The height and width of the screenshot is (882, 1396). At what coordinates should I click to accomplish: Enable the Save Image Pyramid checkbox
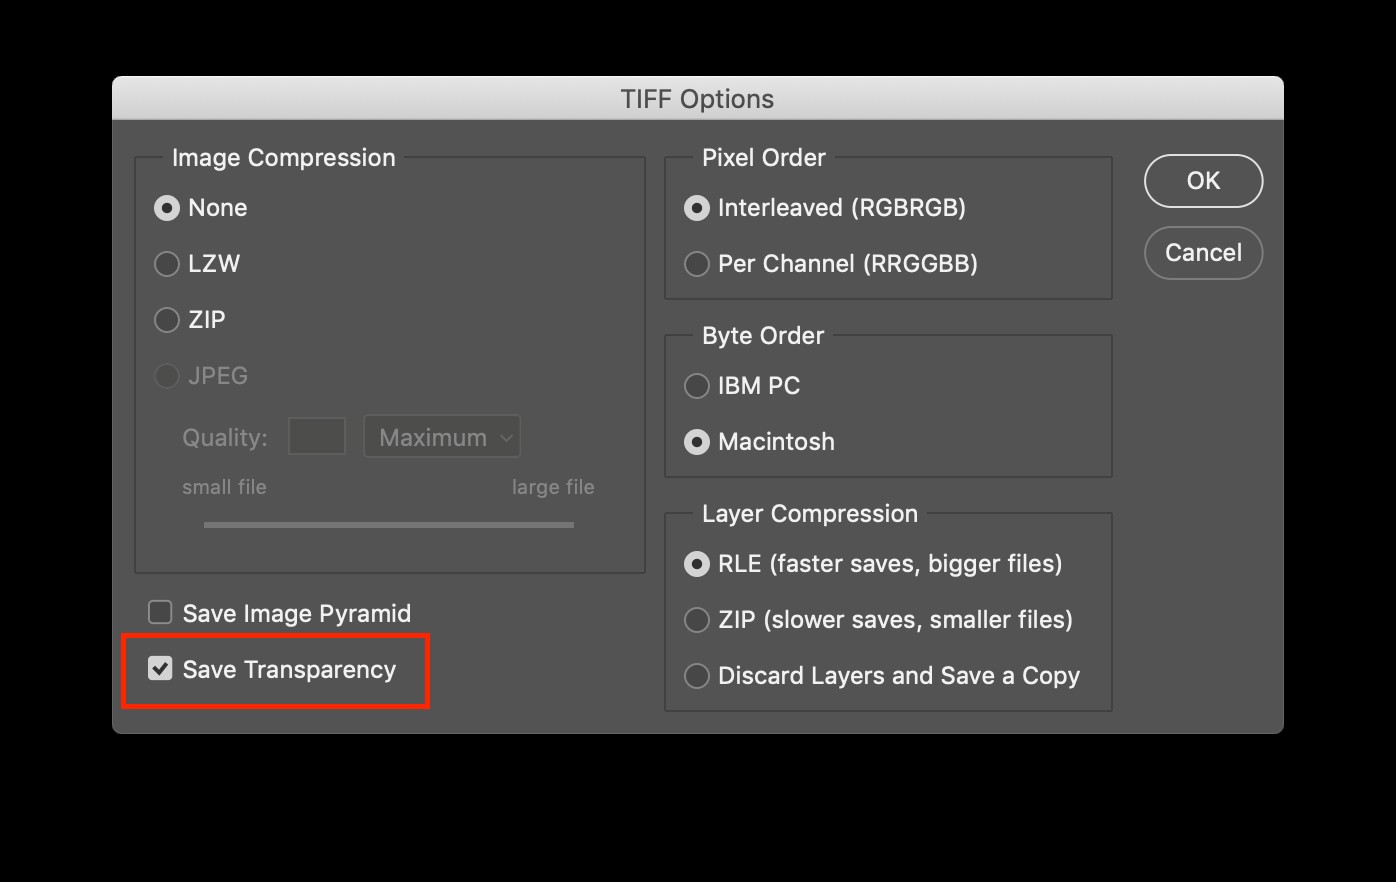click(160, 612)
